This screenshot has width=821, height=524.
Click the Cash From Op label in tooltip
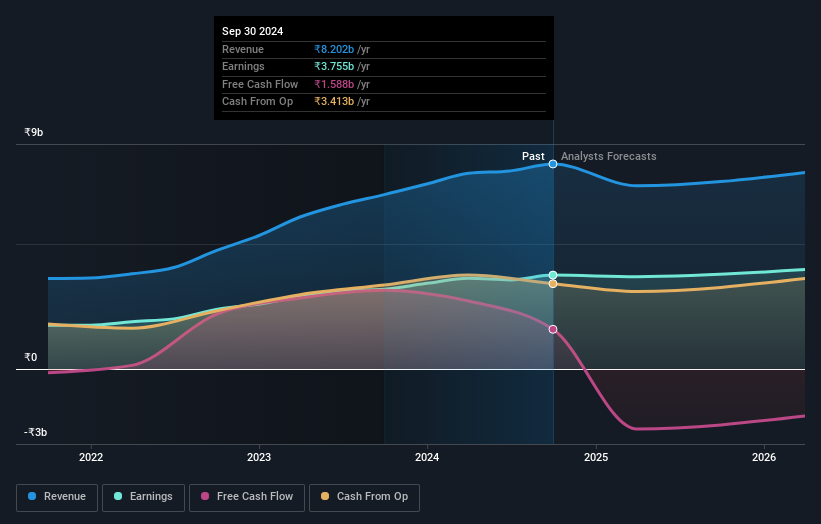pyautogui.click(x=257, y=102)
